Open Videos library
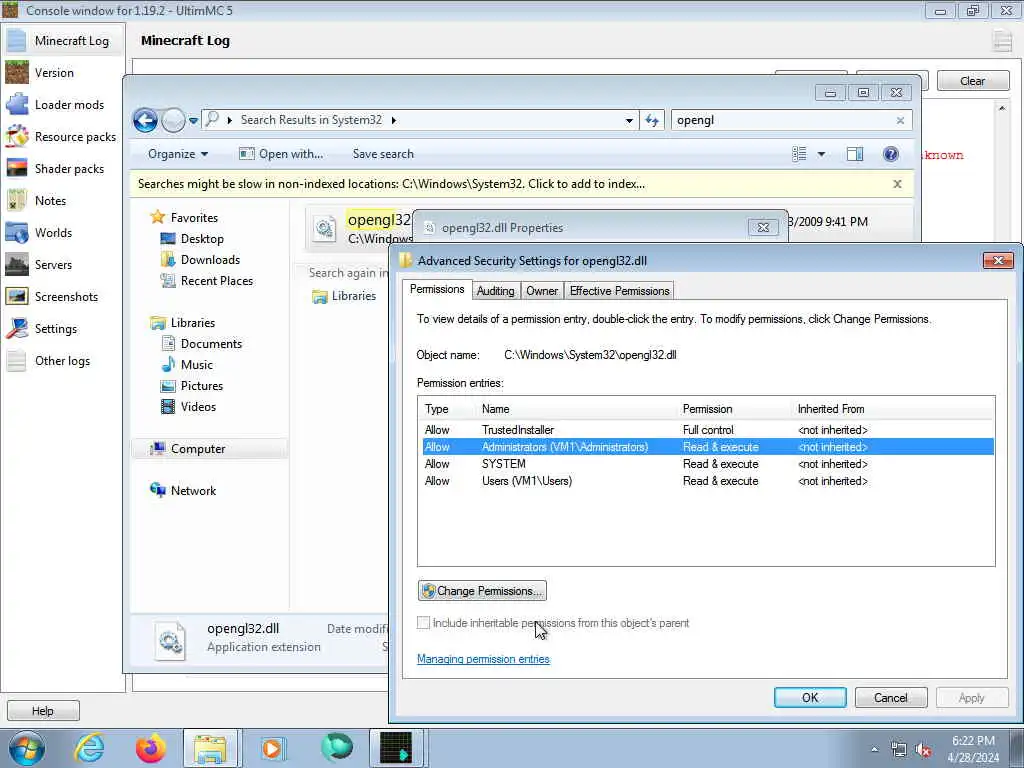 [198, 406]
